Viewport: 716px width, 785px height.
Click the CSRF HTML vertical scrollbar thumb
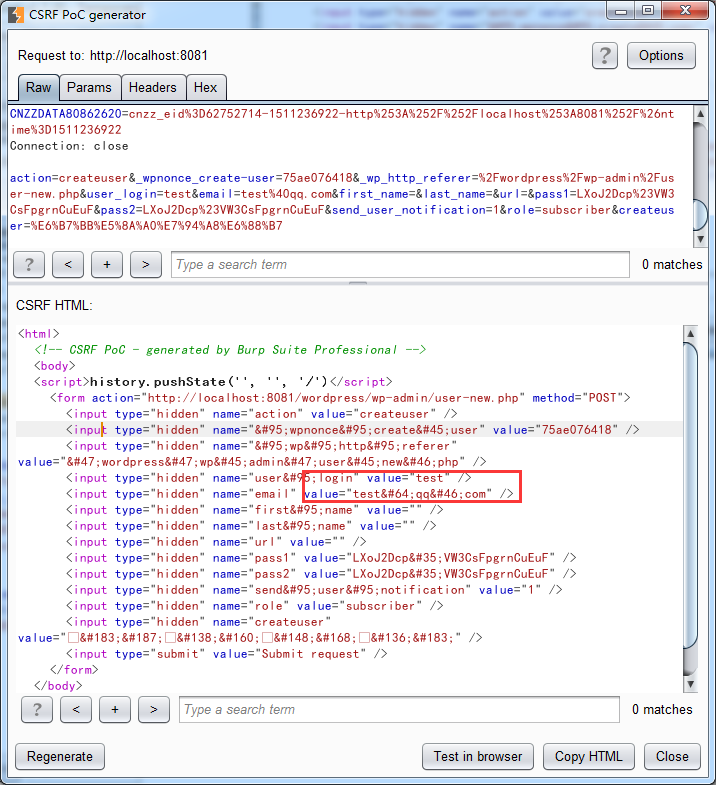[690, 496]
